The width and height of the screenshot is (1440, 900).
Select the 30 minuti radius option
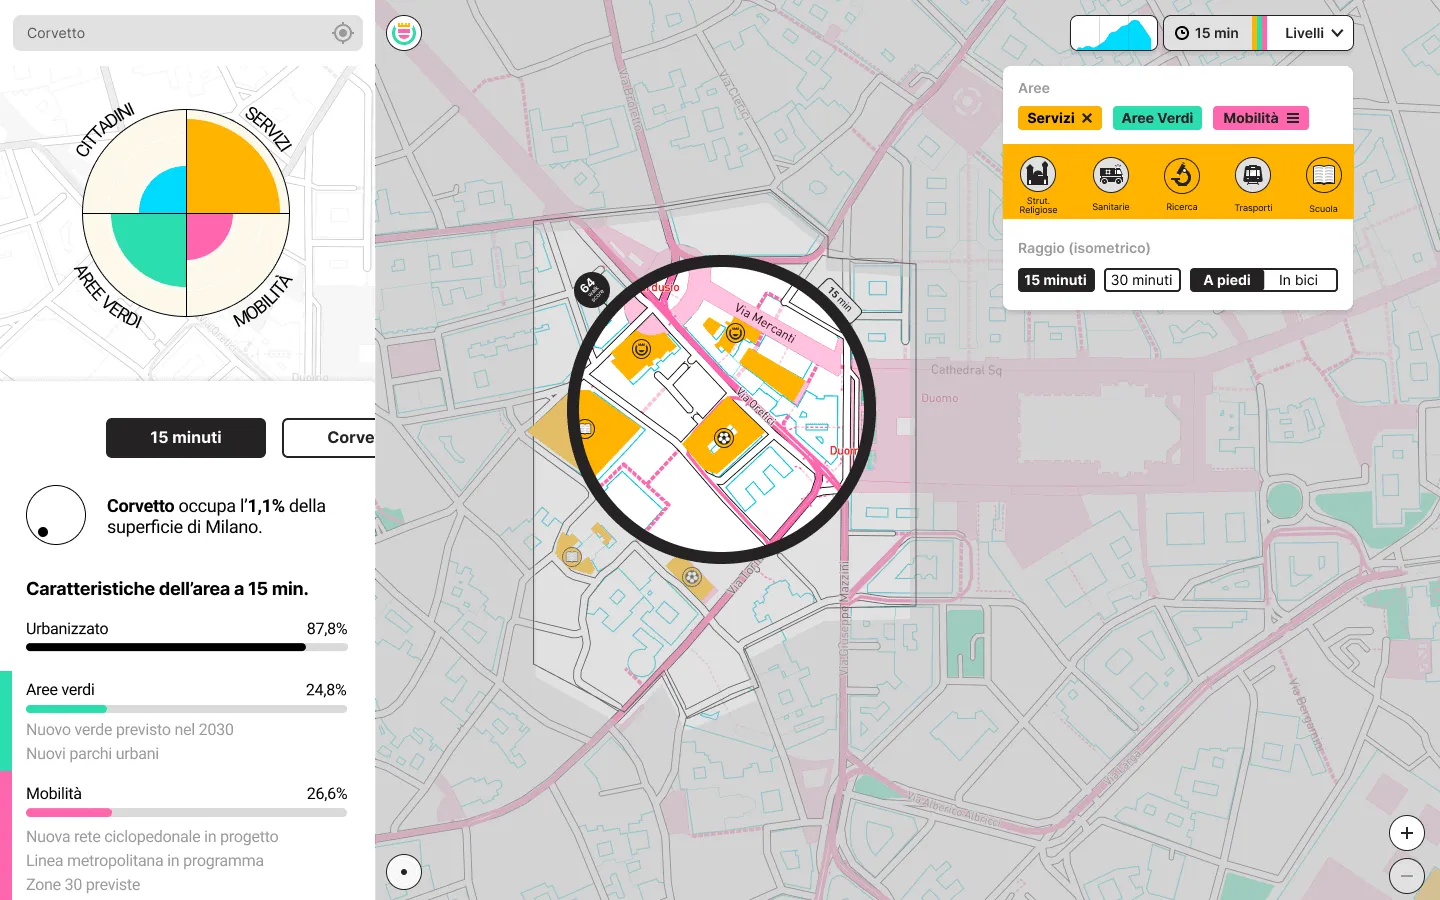(x=1142, y=280)
